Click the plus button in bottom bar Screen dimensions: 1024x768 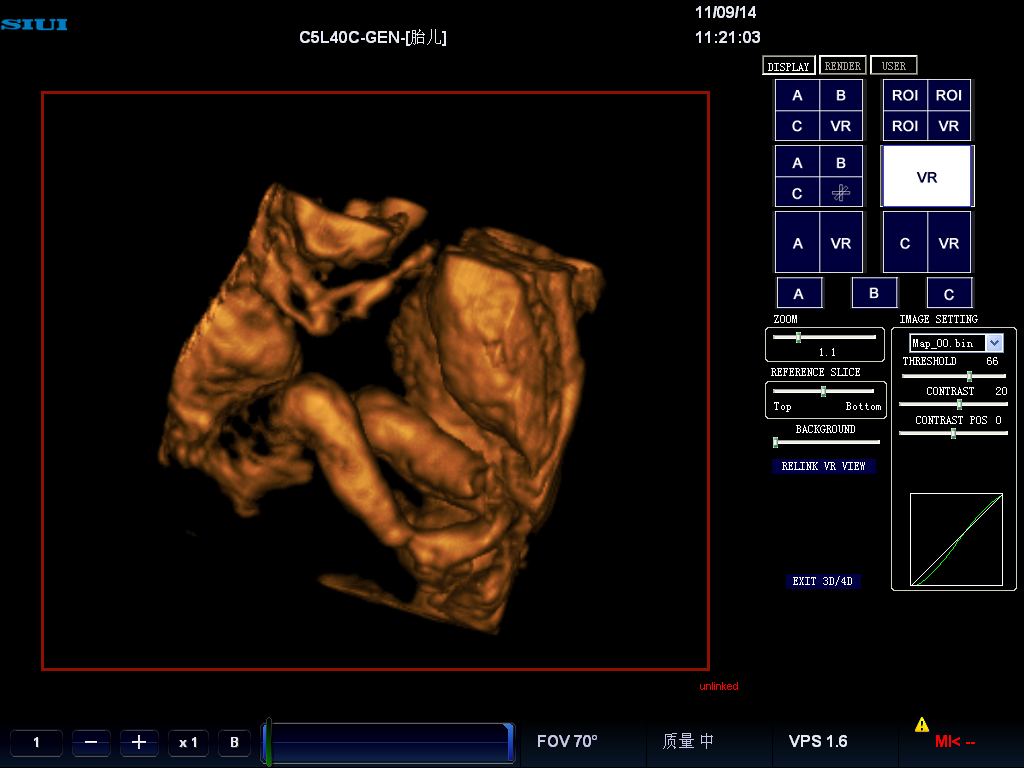tap(139, 743)
